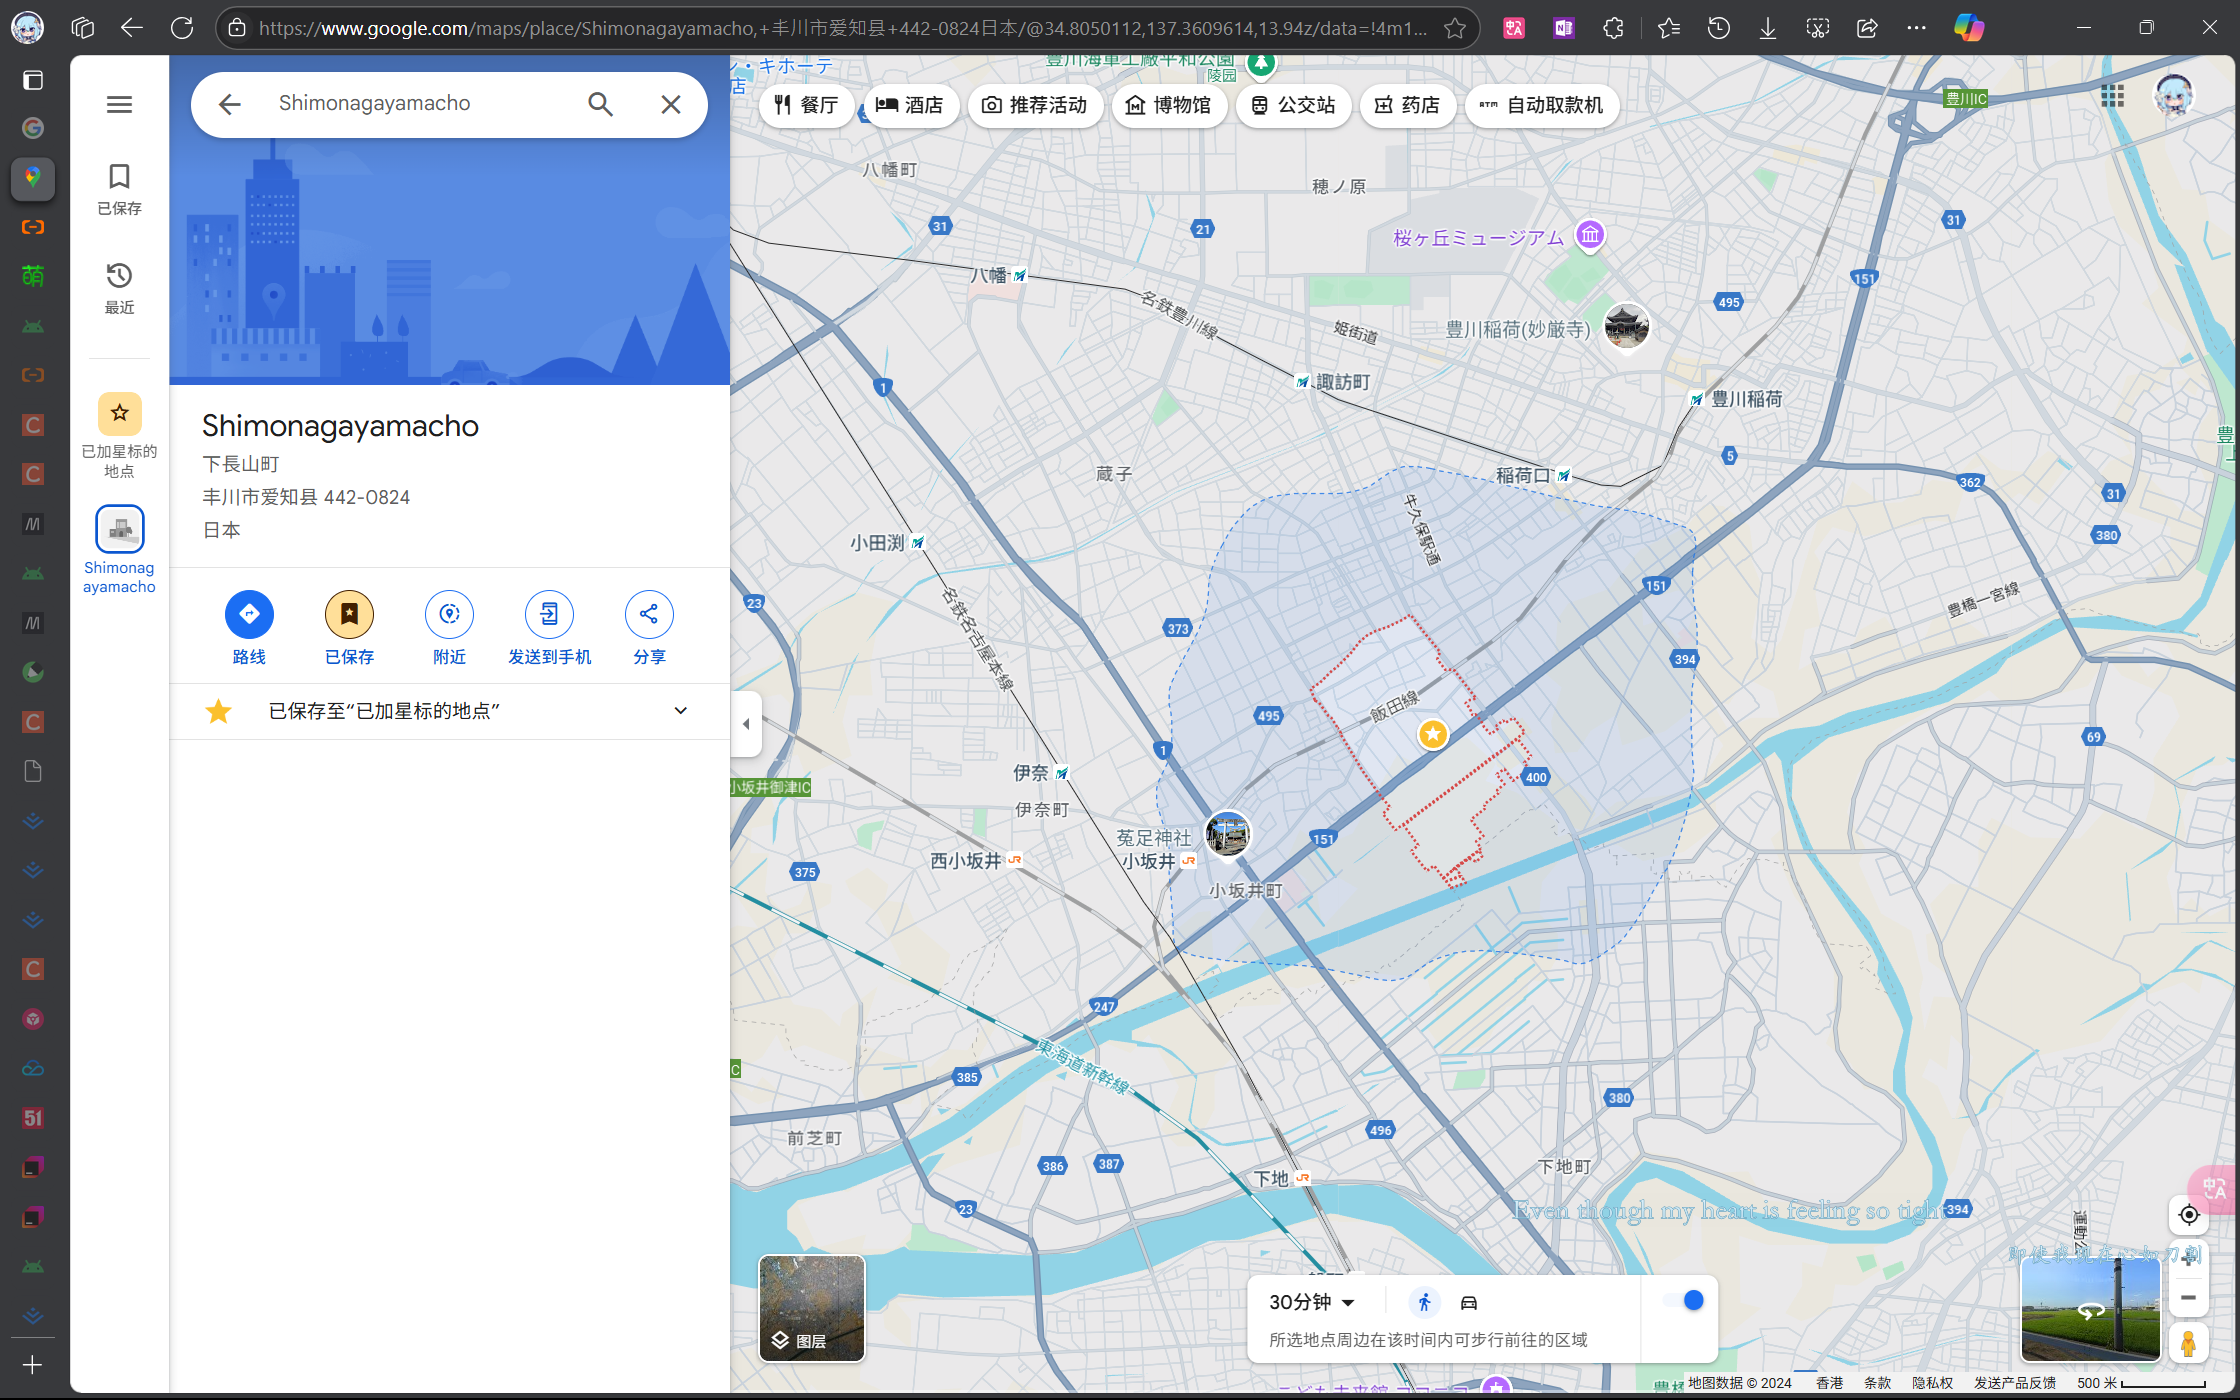Expand the saved-to-starred-places row

449,711
